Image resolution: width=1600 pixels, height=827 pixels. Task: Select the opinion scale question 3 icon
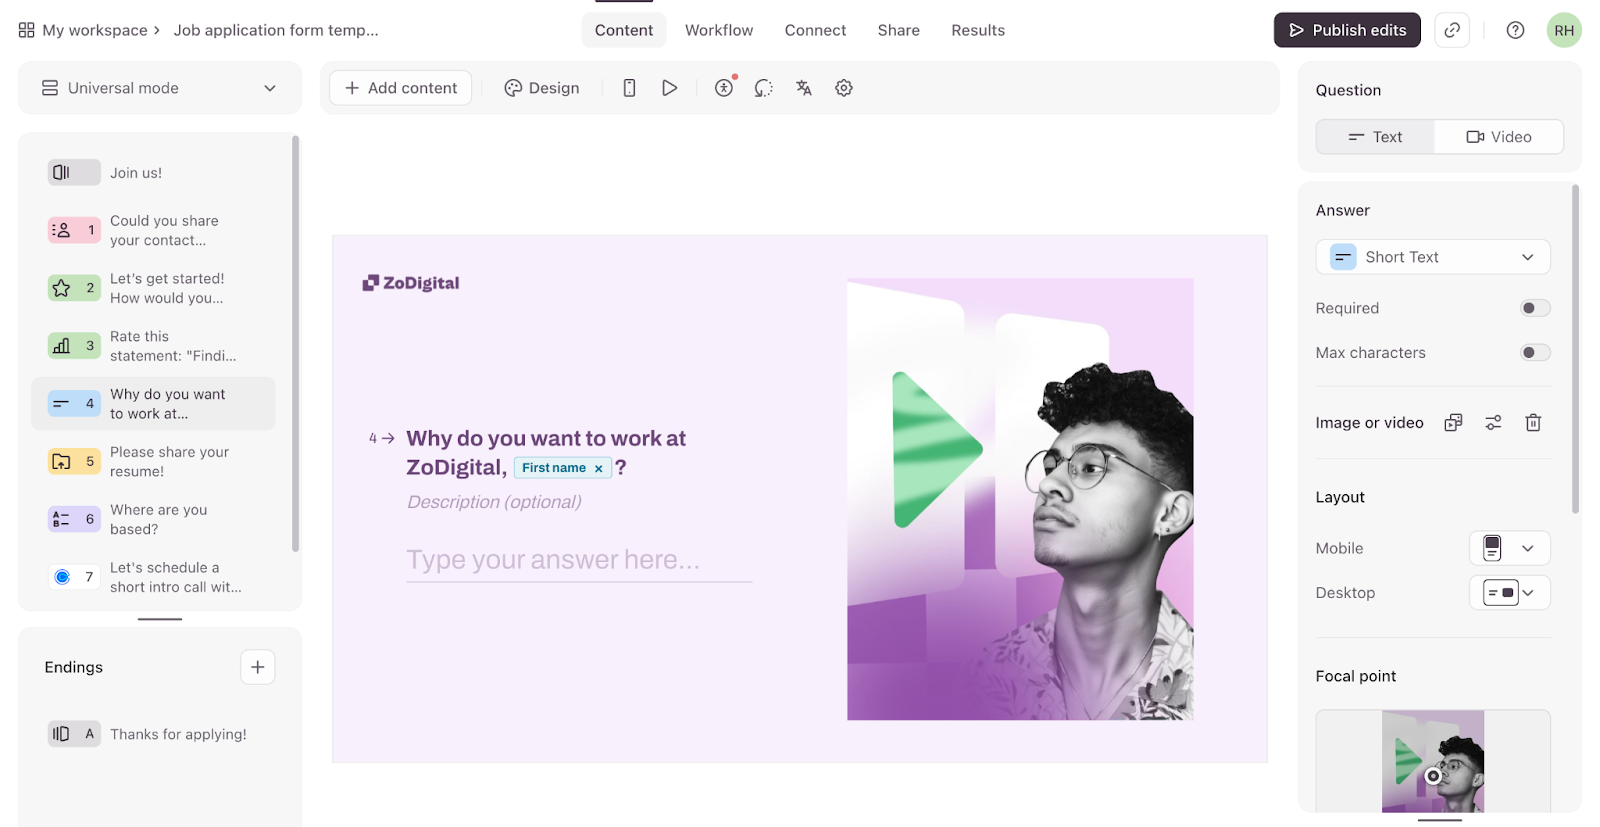click(x=74, y=346)
